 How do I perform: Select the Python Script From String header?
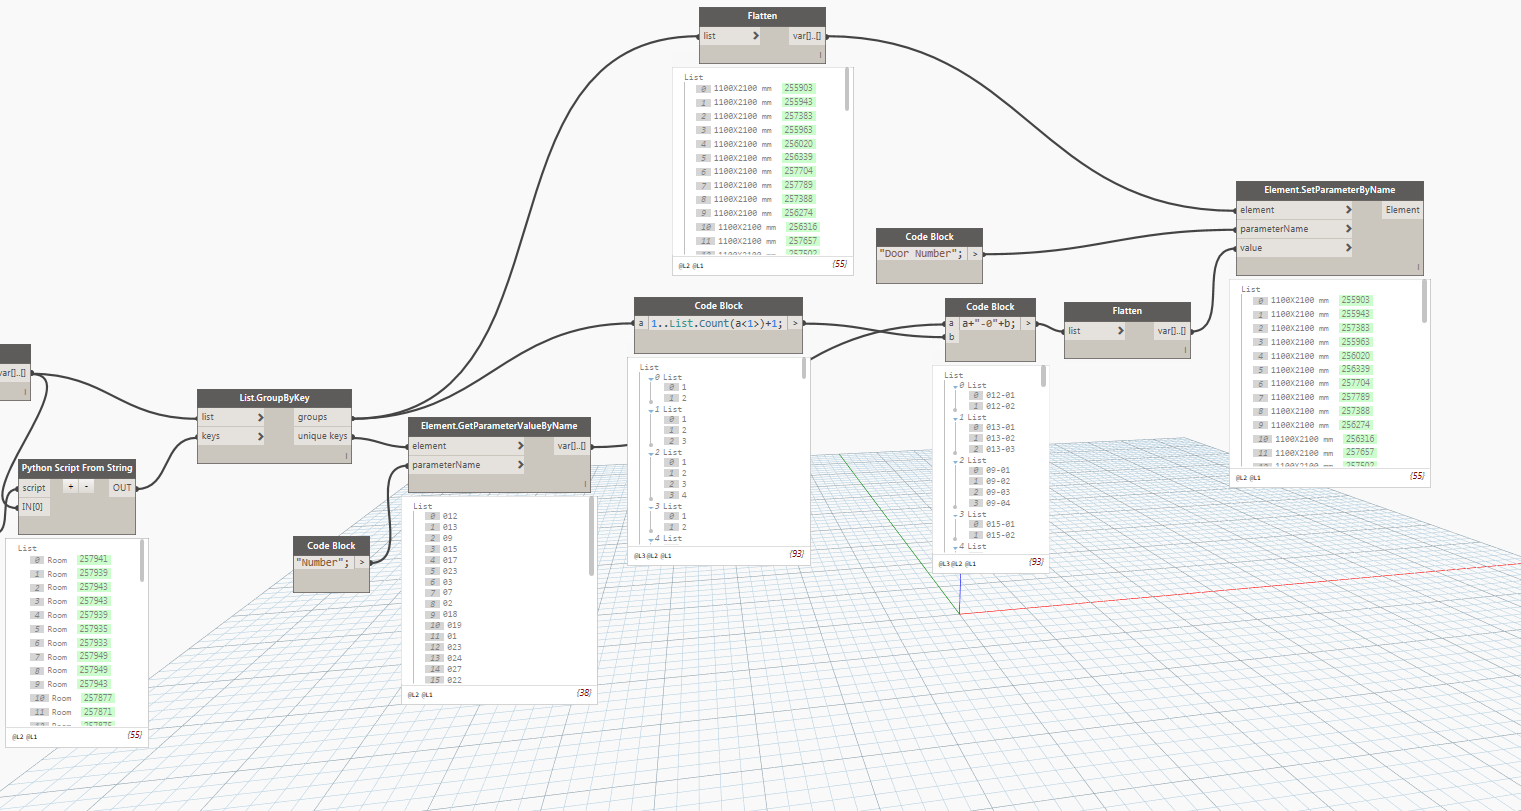[x=77, y=468]
